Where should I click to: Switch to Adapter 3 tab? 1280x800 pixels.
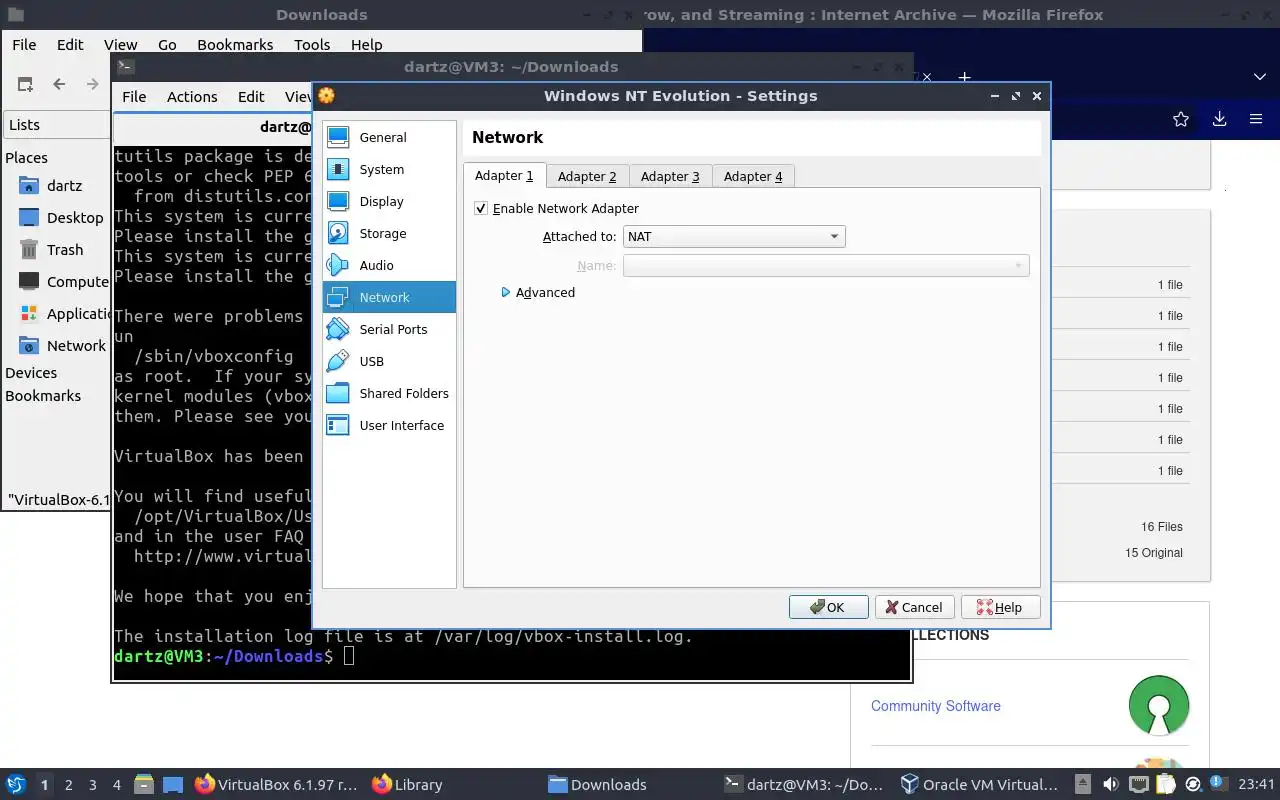pos(670,176)
